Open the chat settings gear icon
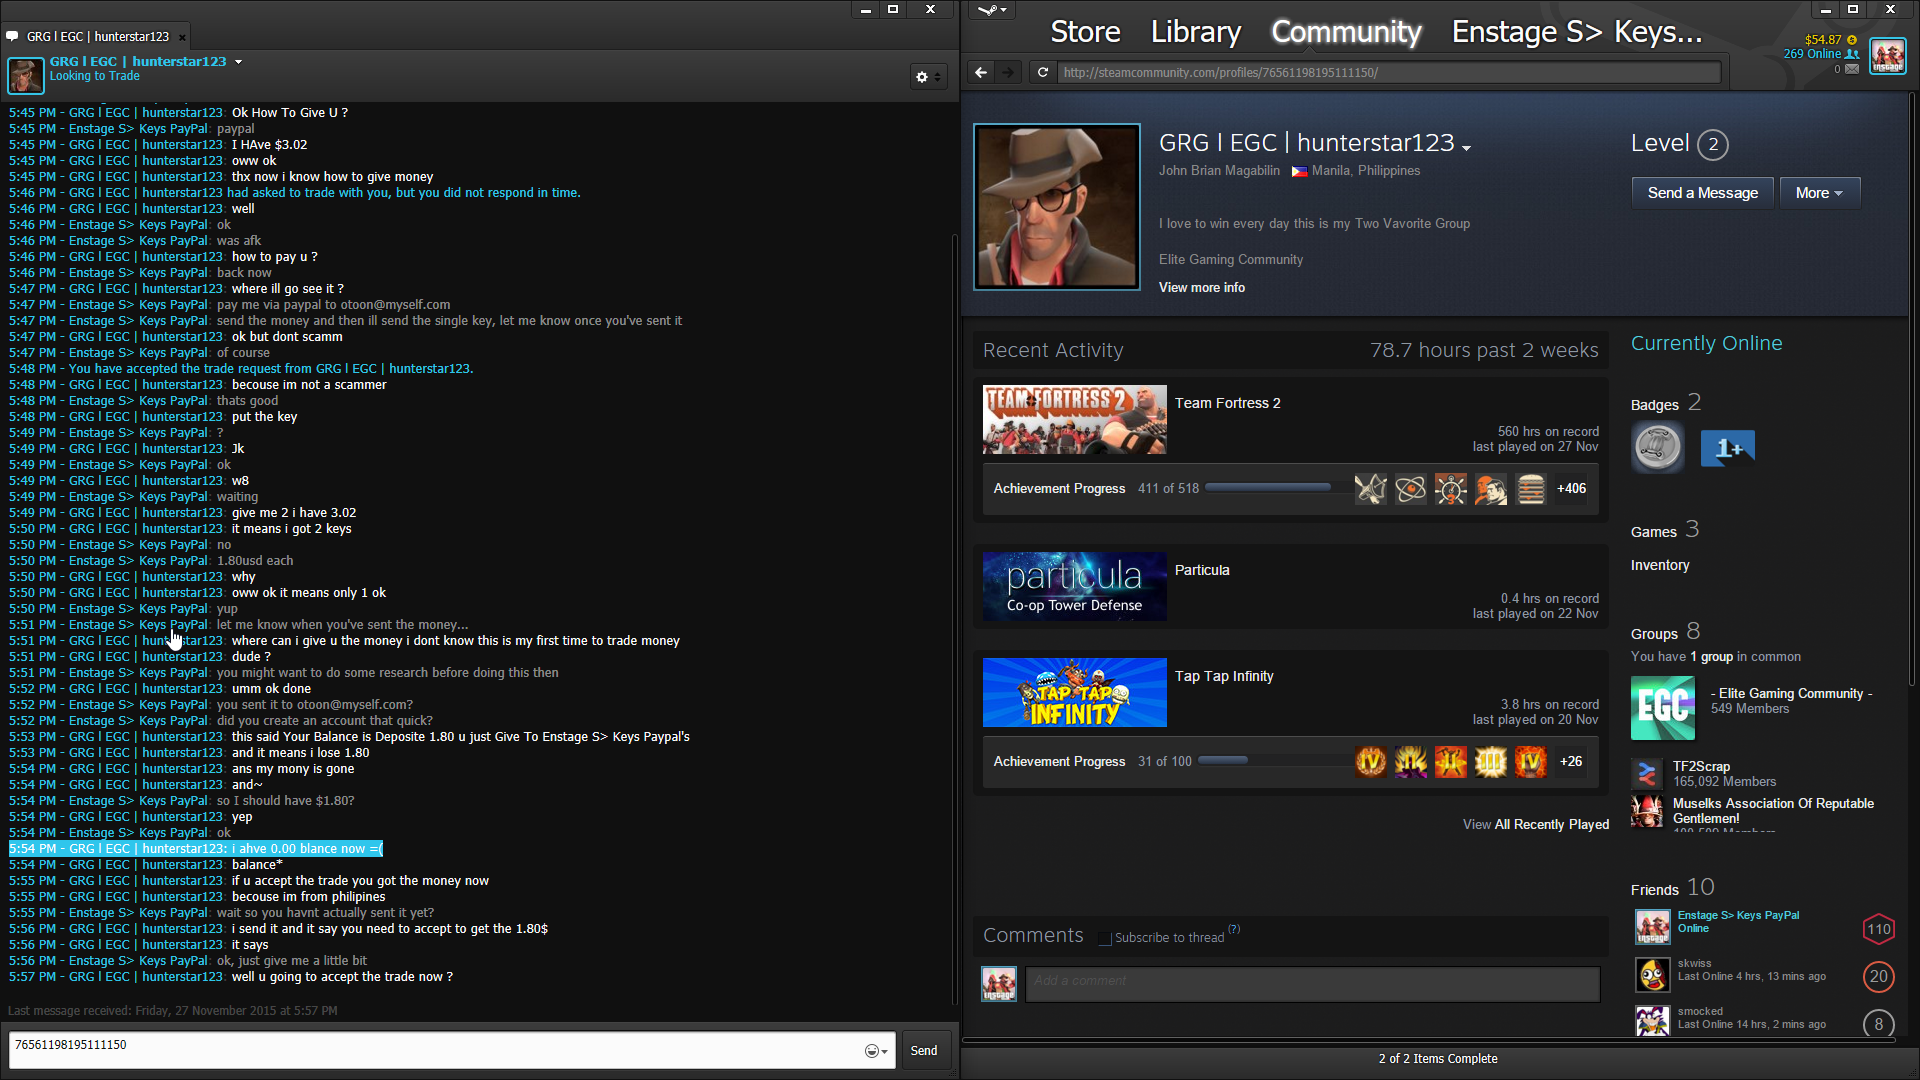The height and width of the screenshot is (1080, 1920). click(922, 77)
